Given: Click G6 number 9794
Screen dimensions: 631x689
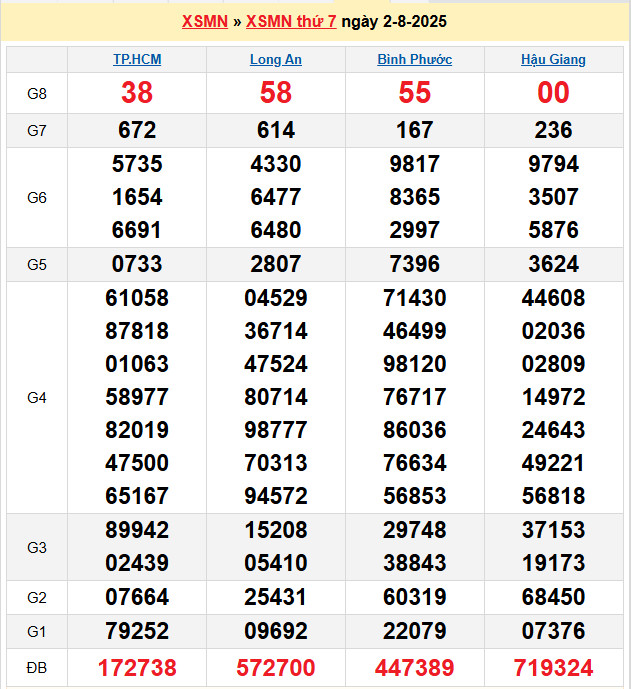Looking at the screenshot, I should 553,164.
